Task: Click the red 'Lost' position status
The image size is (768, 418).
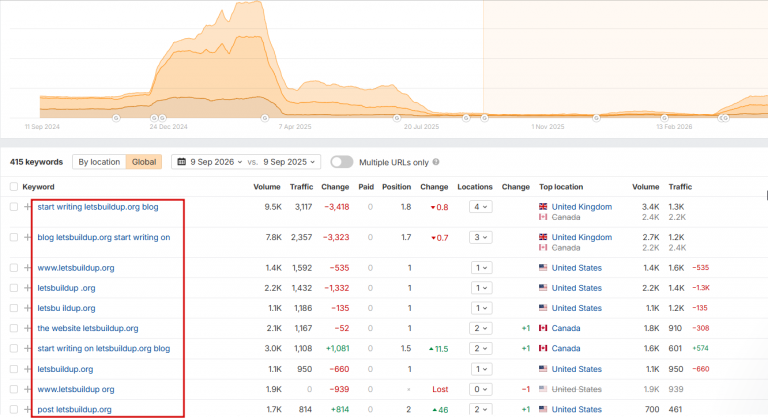Action: click(x=440, y=389)
